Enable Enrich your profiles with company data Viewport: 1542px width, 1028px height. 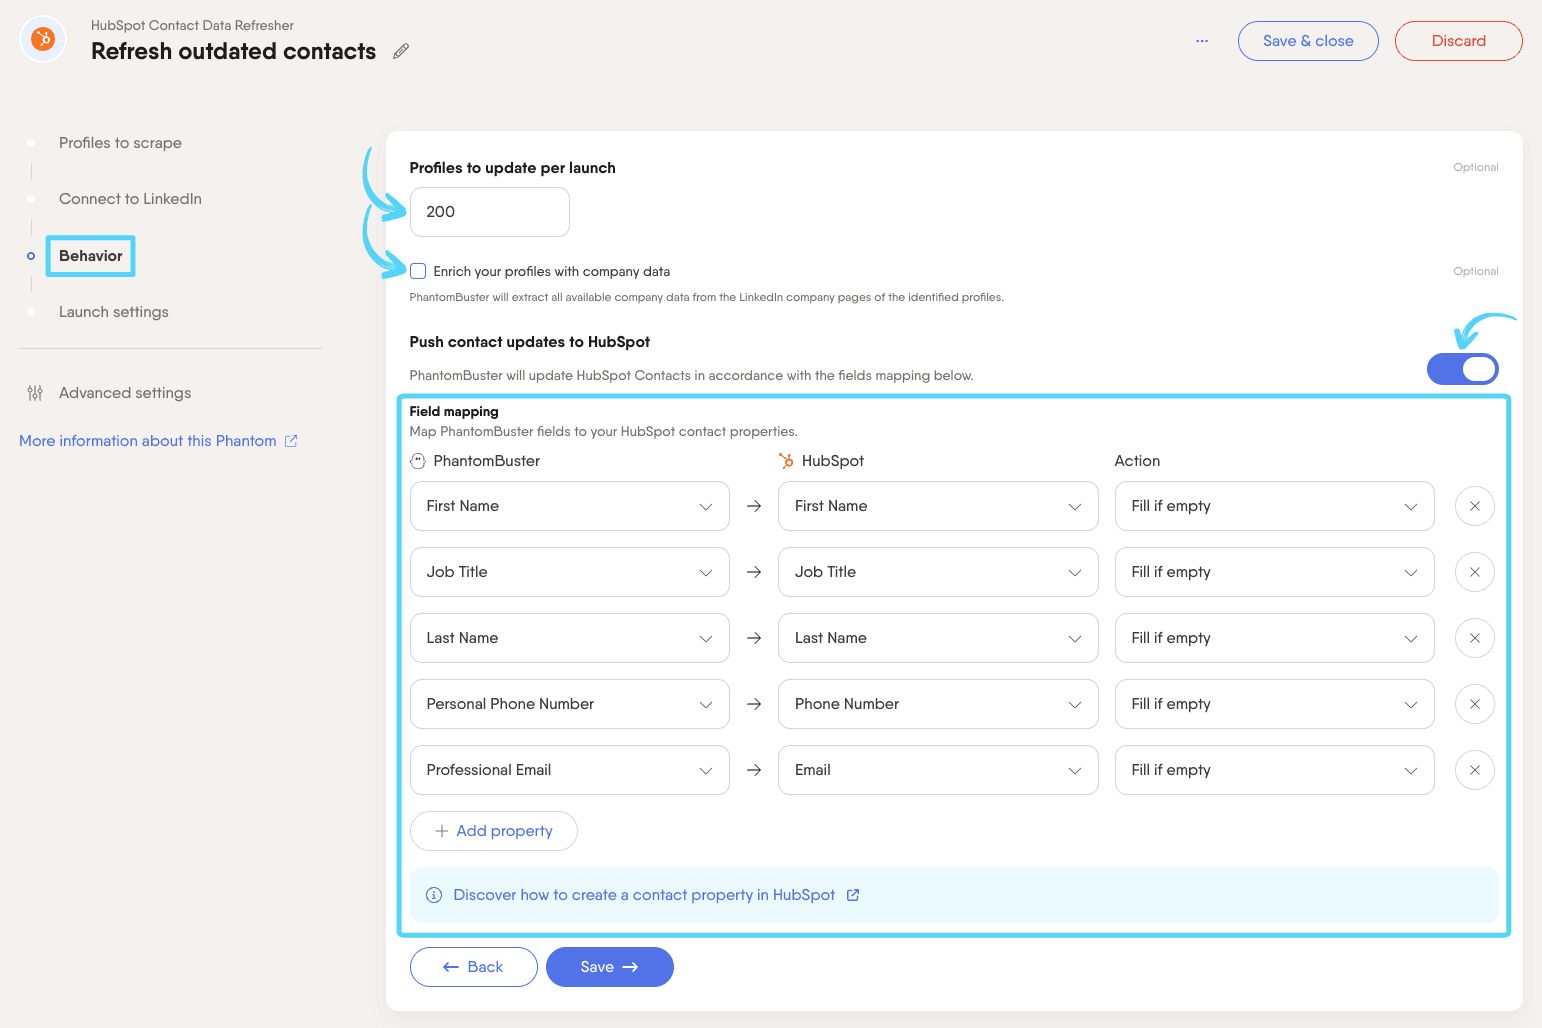click(418, 271)
